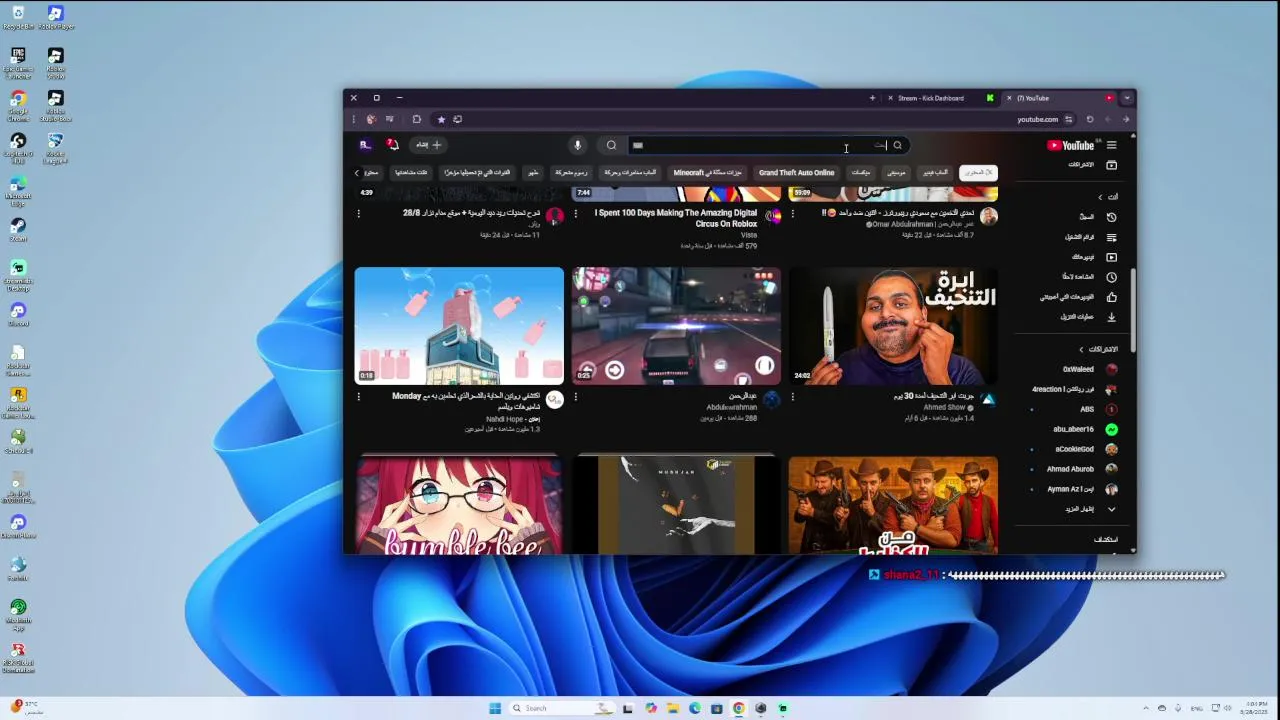Viewport: 1280px width, 720px height.
Task: Open the browser tab search dropdown arrow
Action: click(1127, 98)
